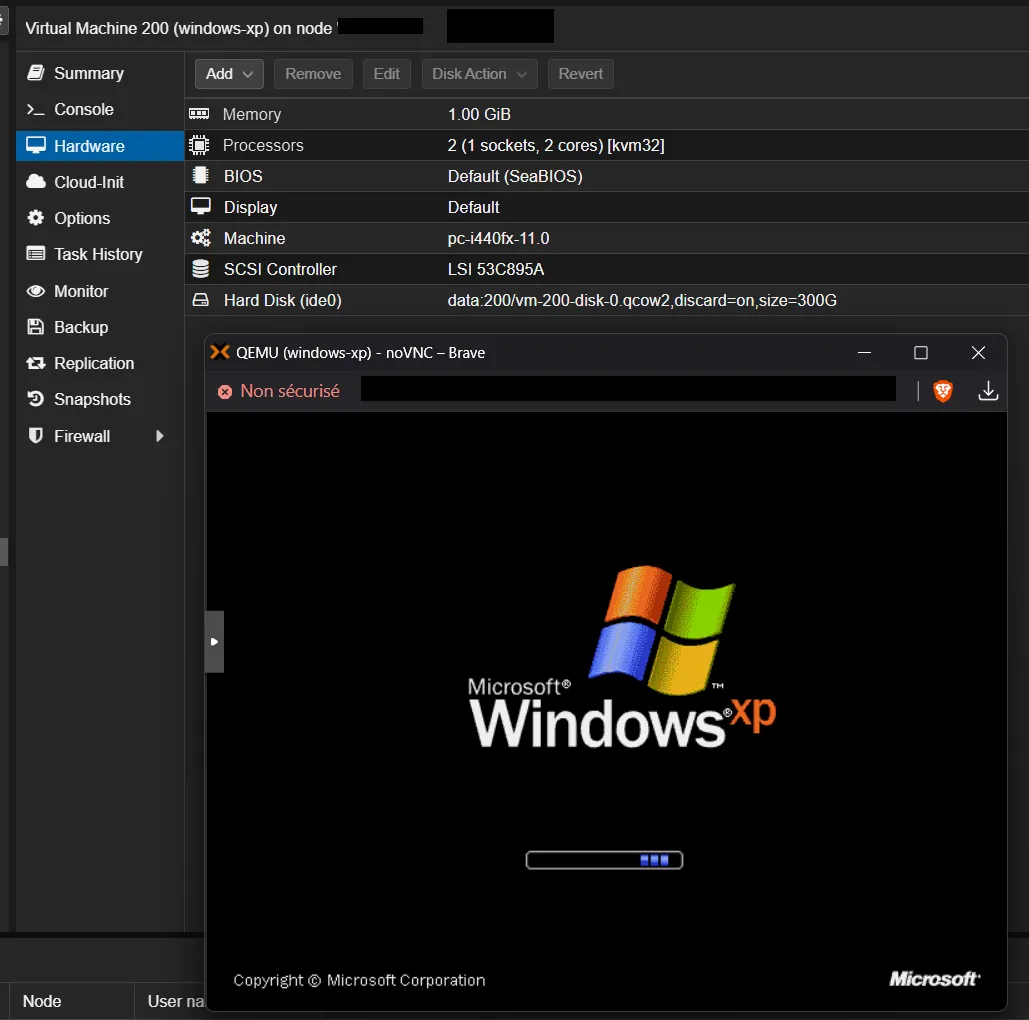
Task: Click the Non sécurisé label
Action: [x=290, y=391]
